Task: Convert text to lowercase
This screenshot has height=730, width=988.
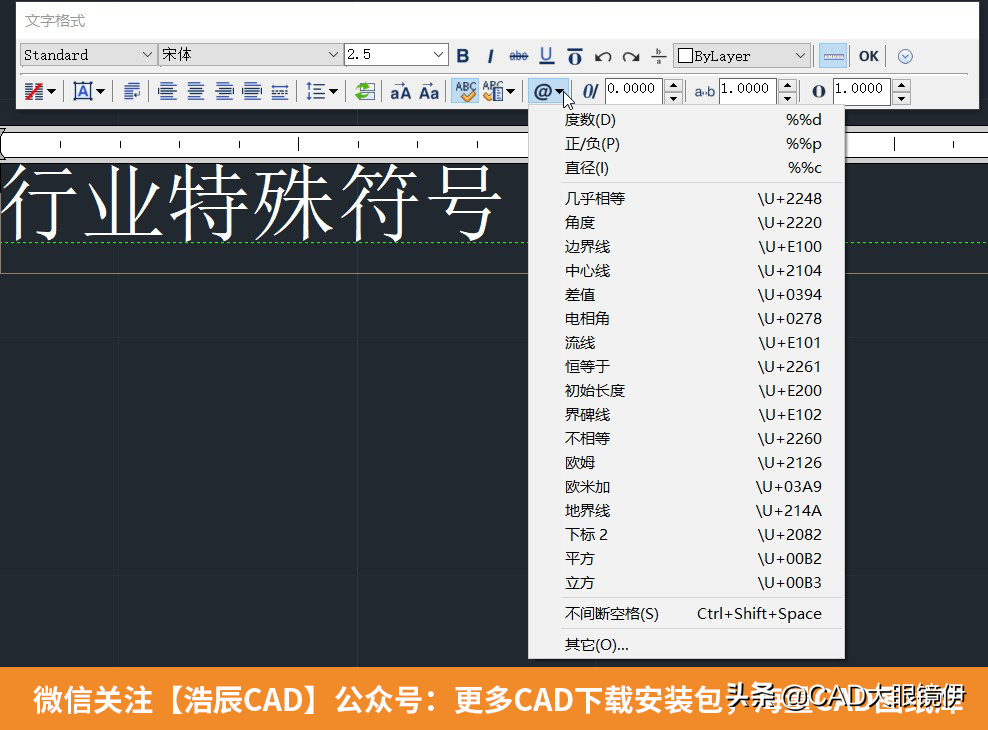Action: [429, 92]
